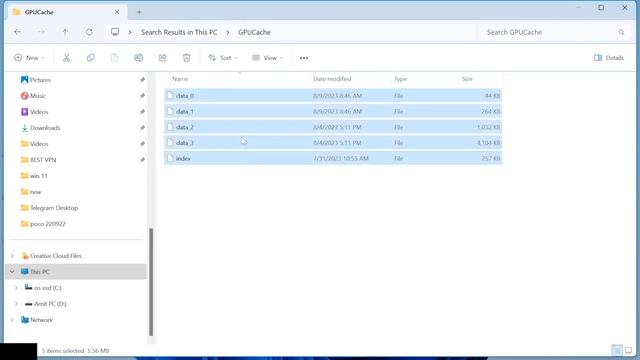Open the New dropdown menu
The image size is (640, 360).
29,58
